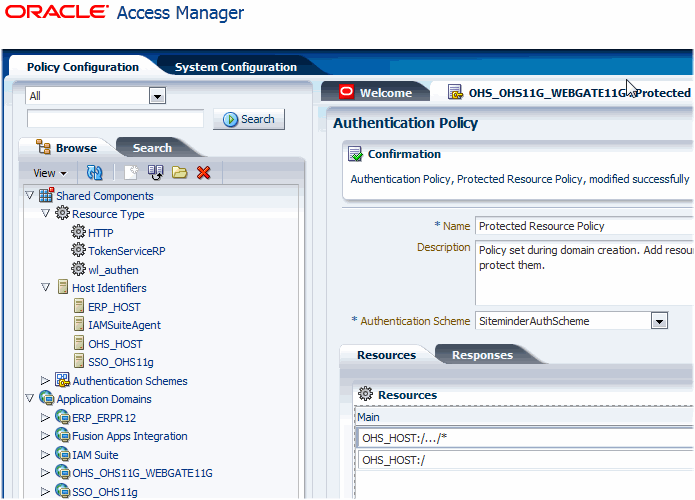Click the IAMSuiteAgent server icon
Screen dimensions: 695x500
point(79,324)
